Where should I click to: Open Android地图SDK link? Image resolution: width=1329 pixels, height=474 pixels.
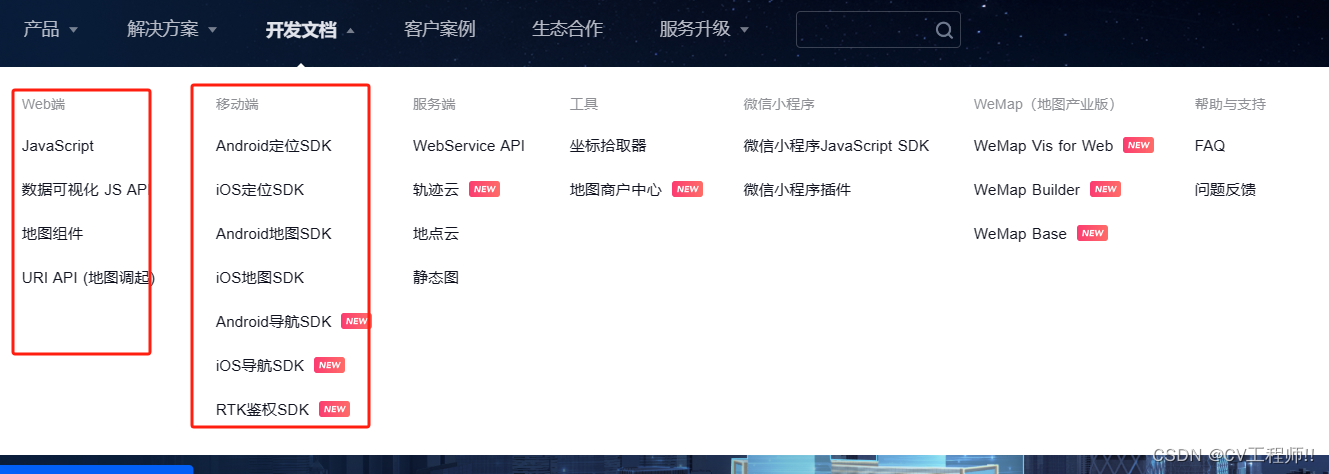click(x=274, y=234)
